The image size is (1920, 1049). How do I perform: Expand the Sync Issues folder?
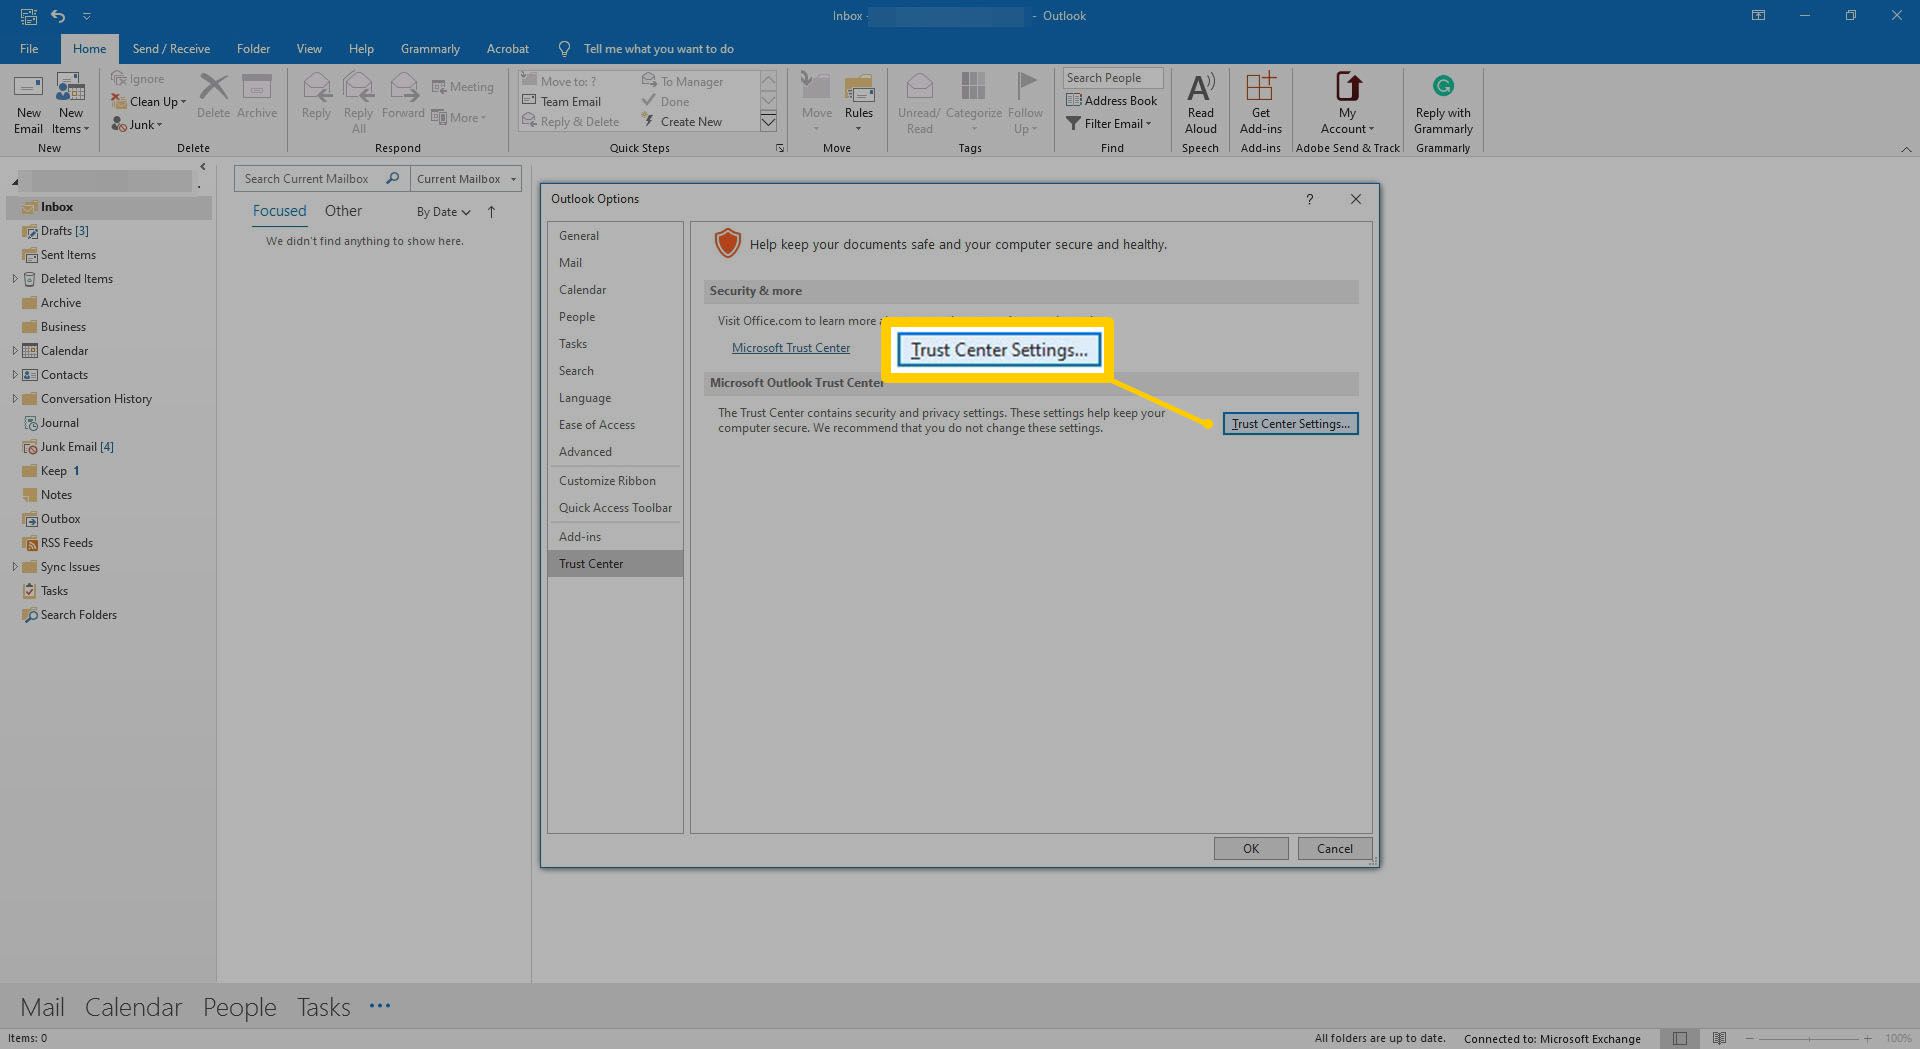click(14, 567)
